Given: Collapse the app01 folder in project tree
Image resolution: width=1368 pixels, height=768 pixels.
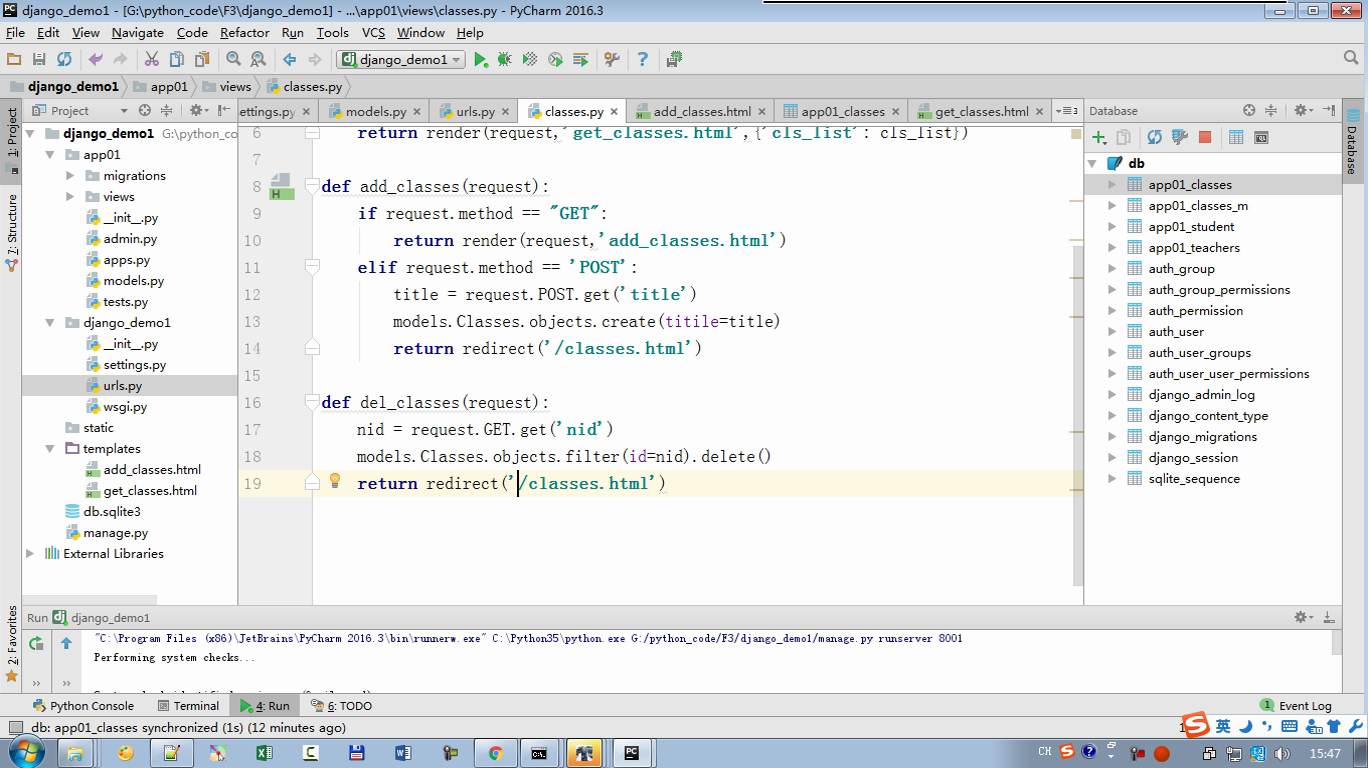Looking at the screenshot, I should pos(50,155).
